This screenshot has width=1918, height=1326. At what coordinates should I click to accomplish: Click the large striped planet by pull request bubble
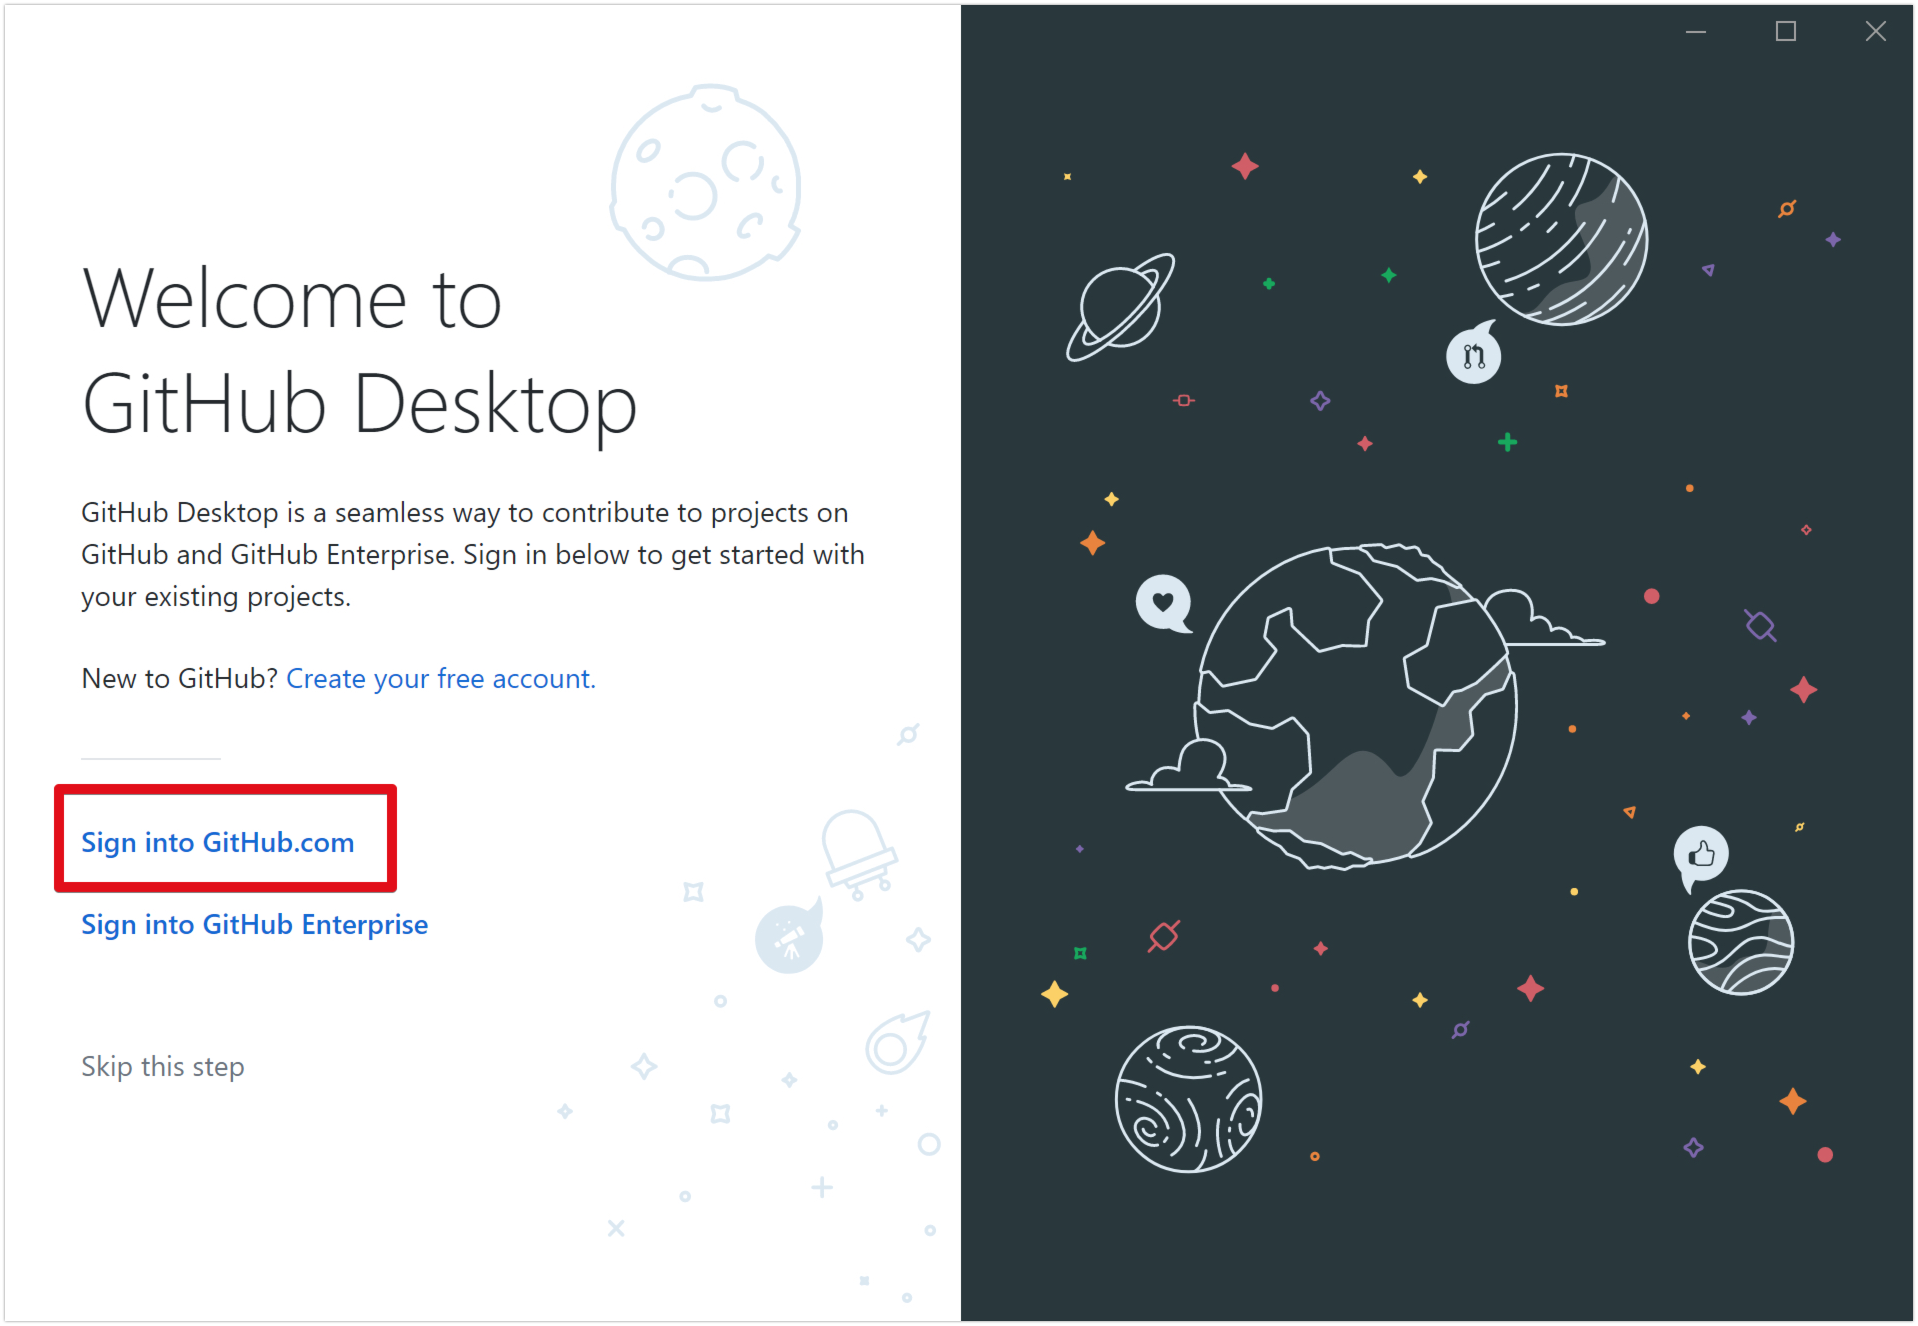pos(1561,239)
